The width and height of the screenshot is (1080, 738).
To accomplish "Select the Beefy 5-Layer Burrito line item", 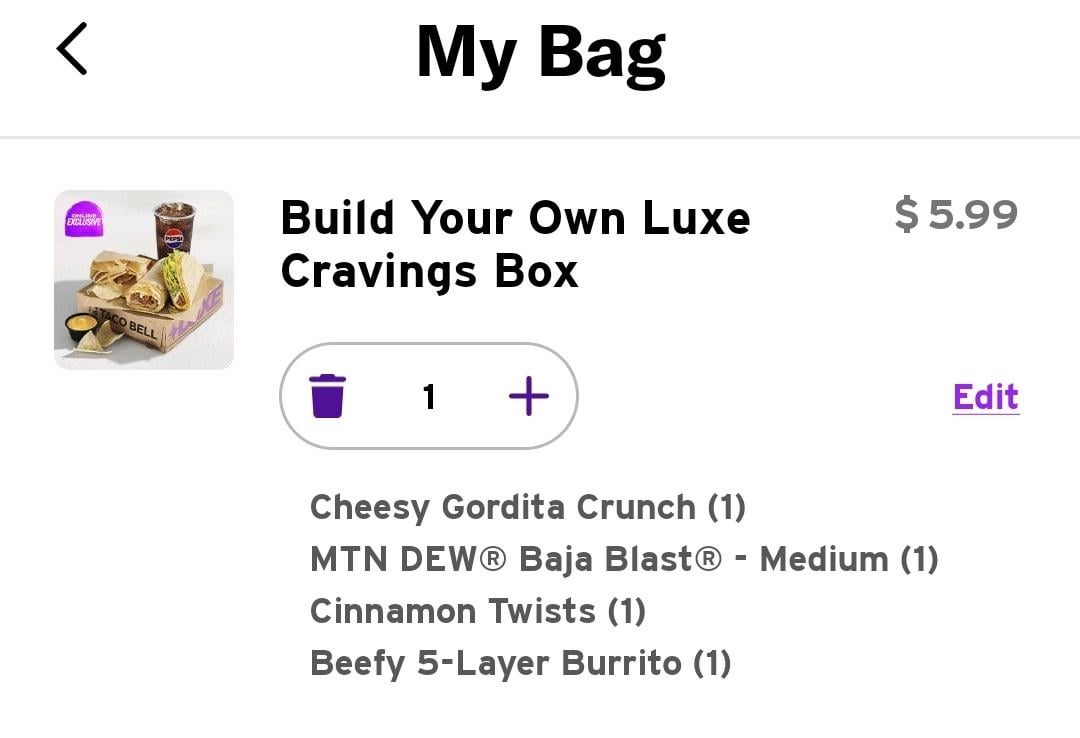I will click(520, 663).
